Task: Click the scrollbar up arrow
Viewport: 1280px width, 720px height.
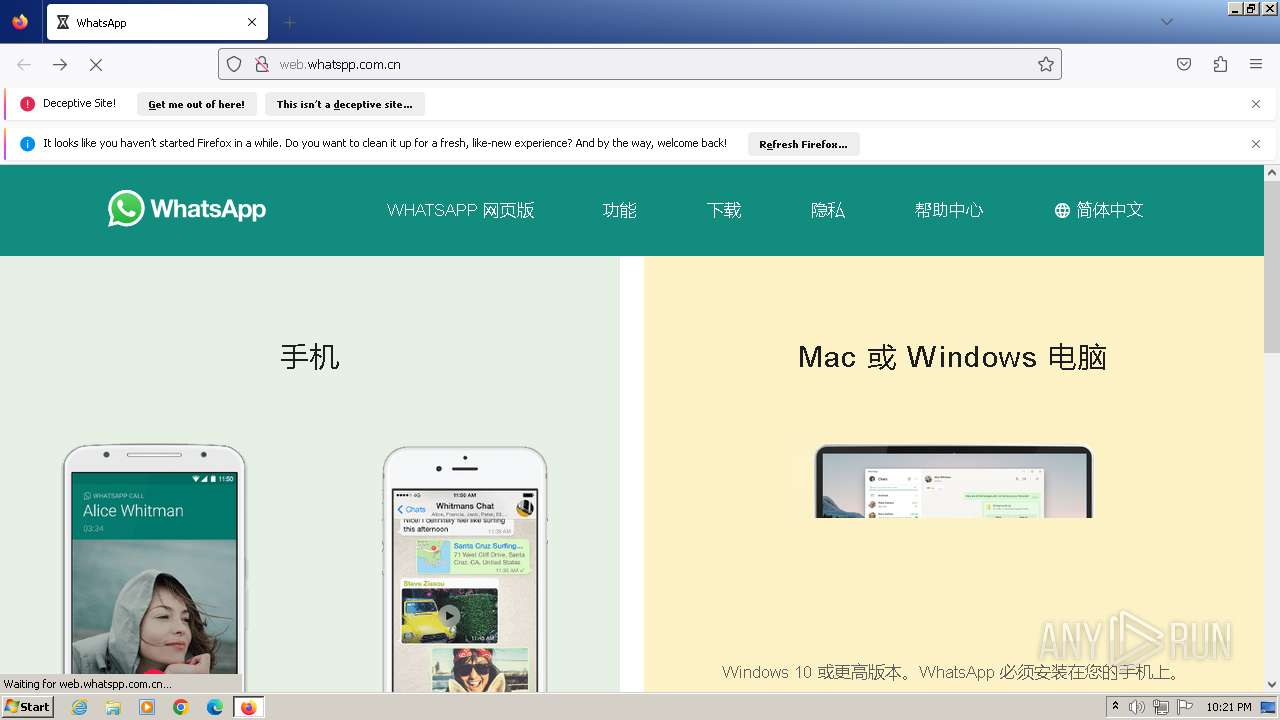Action: pyautogui.click(x=1272, y=172)
